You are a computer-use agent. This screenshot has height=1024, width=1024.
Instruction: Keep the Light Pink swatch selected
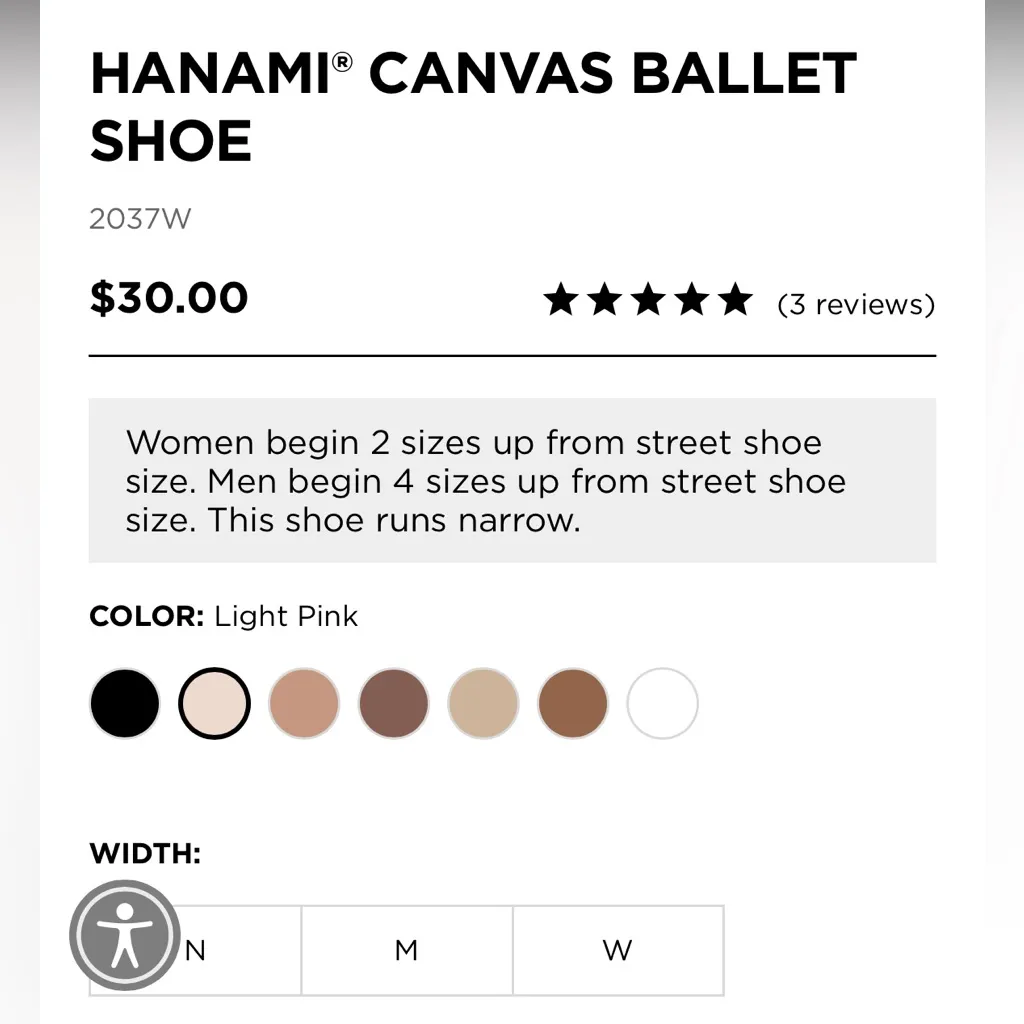coord(214,703)
